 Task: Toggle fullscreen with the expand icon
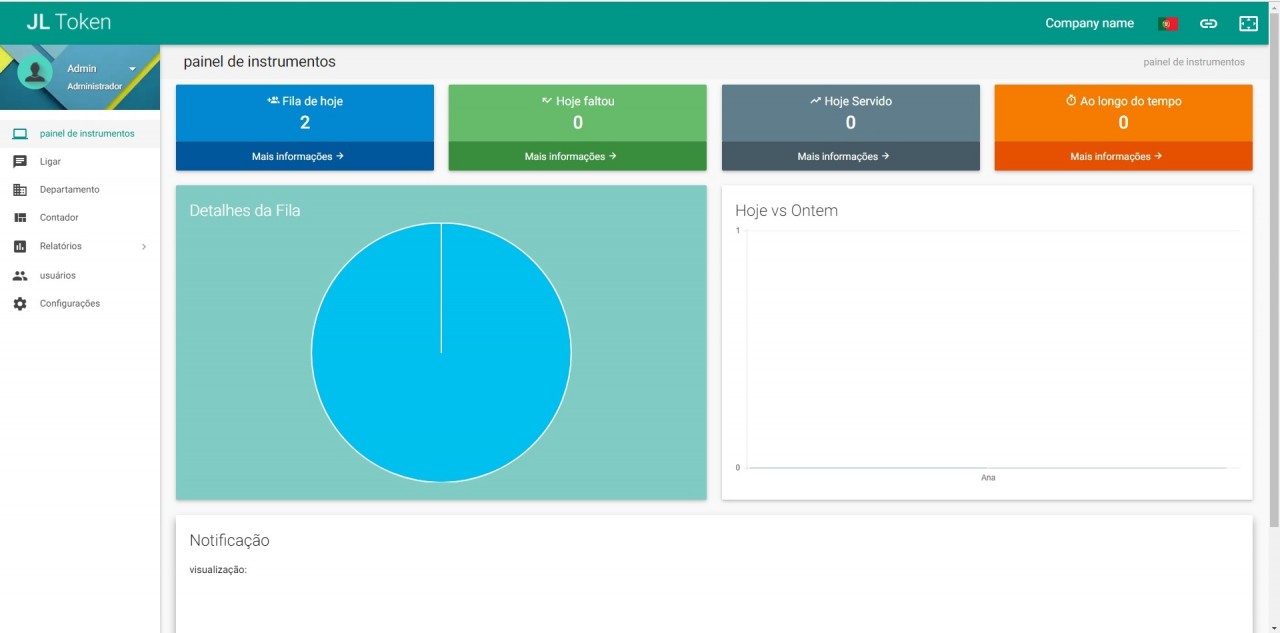(1248, 22)
